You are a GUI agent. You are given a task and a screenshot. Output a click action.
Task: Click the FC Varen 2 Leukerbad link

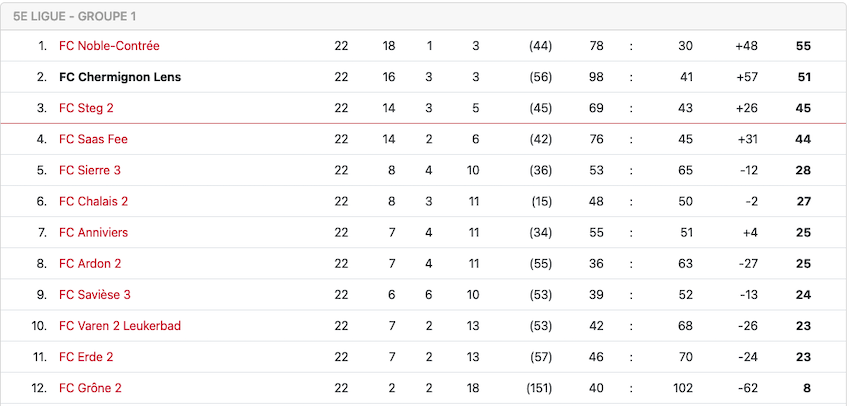120,326
